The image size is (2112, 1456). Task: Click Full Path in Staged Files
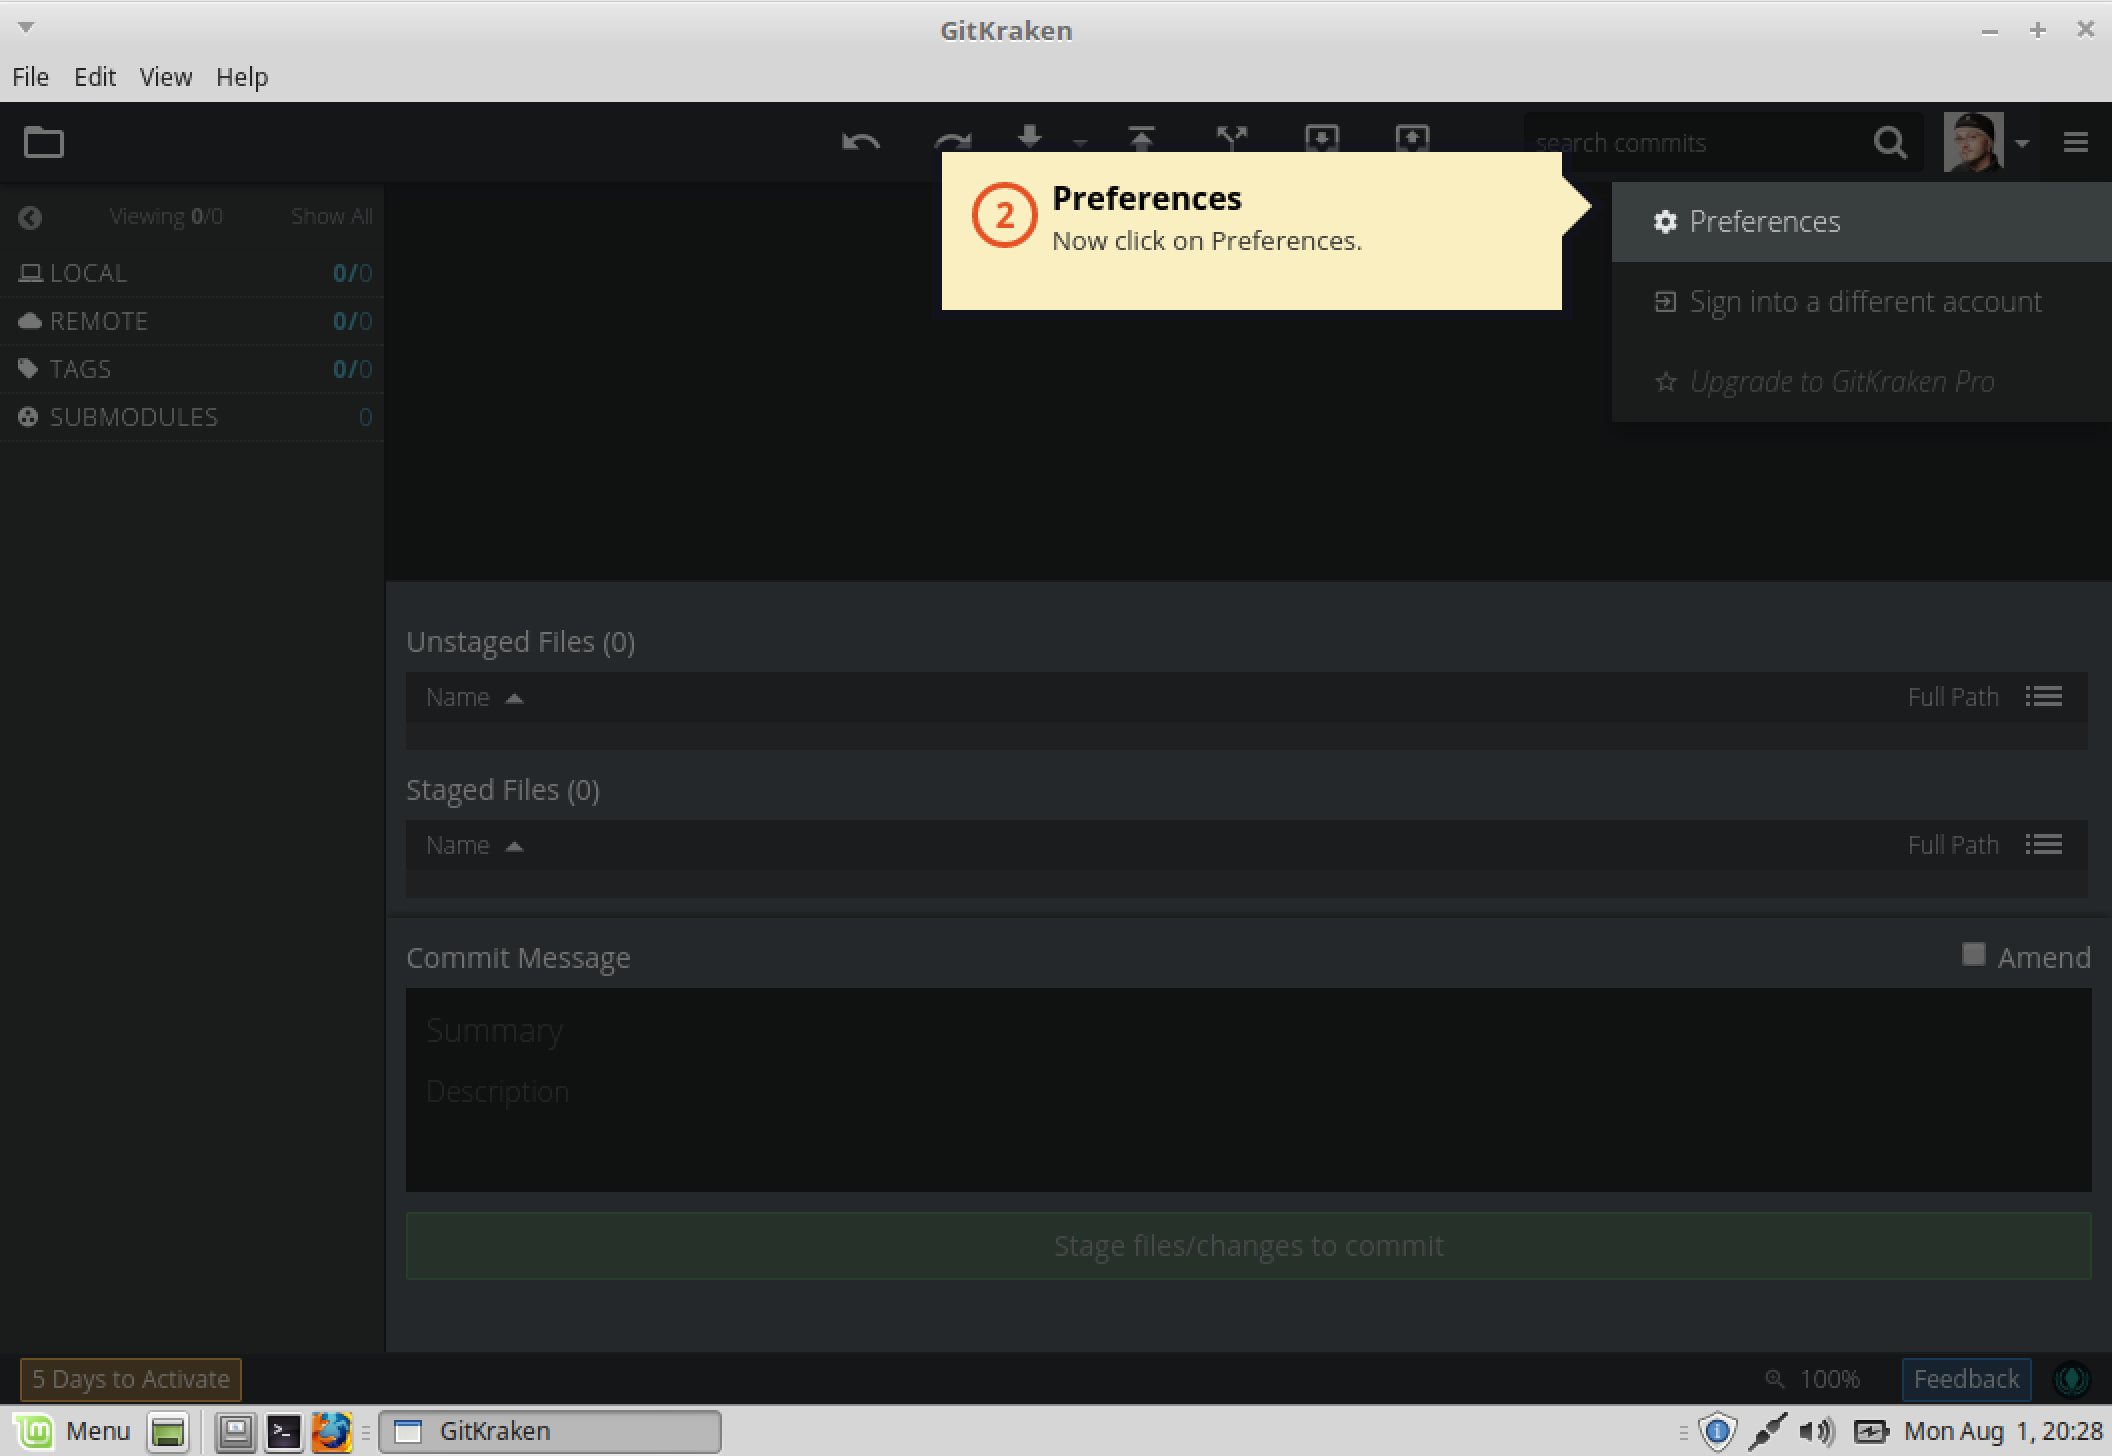click(x=1952, y=845)
